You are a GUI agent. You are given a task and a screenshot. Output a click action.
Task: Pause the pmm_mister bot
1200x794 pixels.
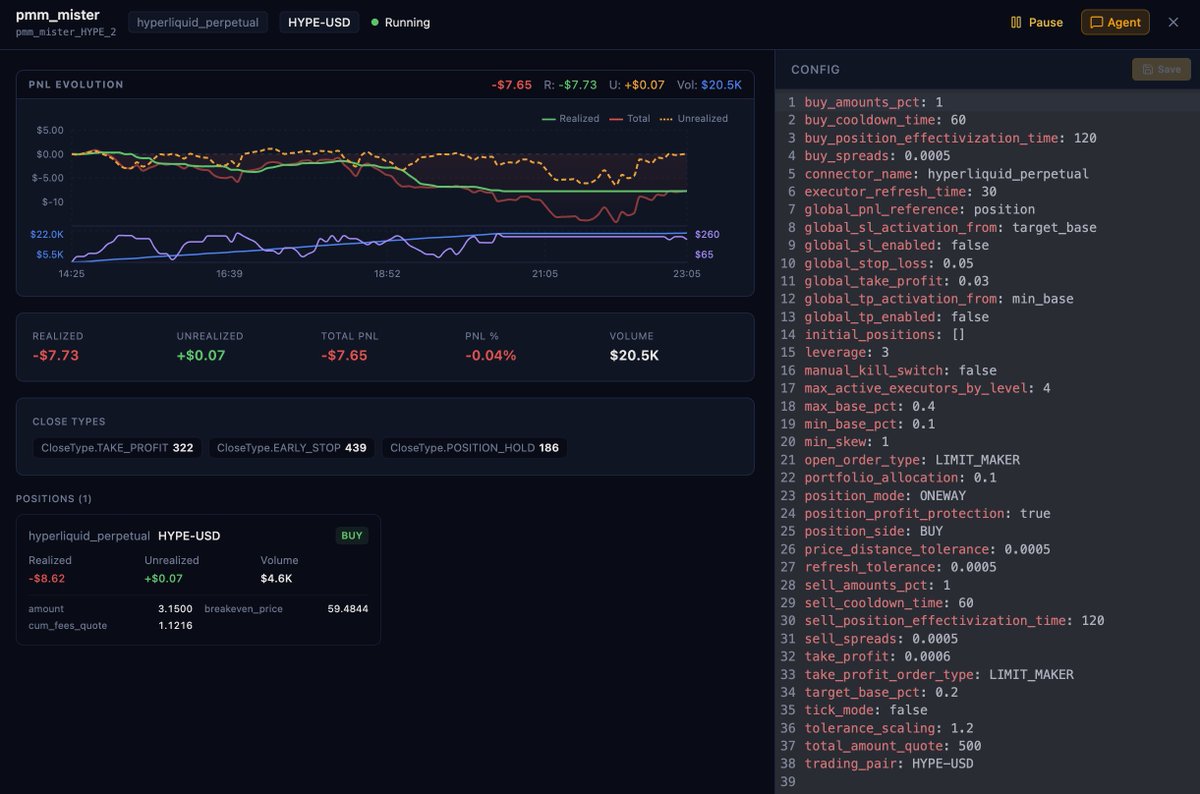pyautogui.click(x=1036, y=22)
